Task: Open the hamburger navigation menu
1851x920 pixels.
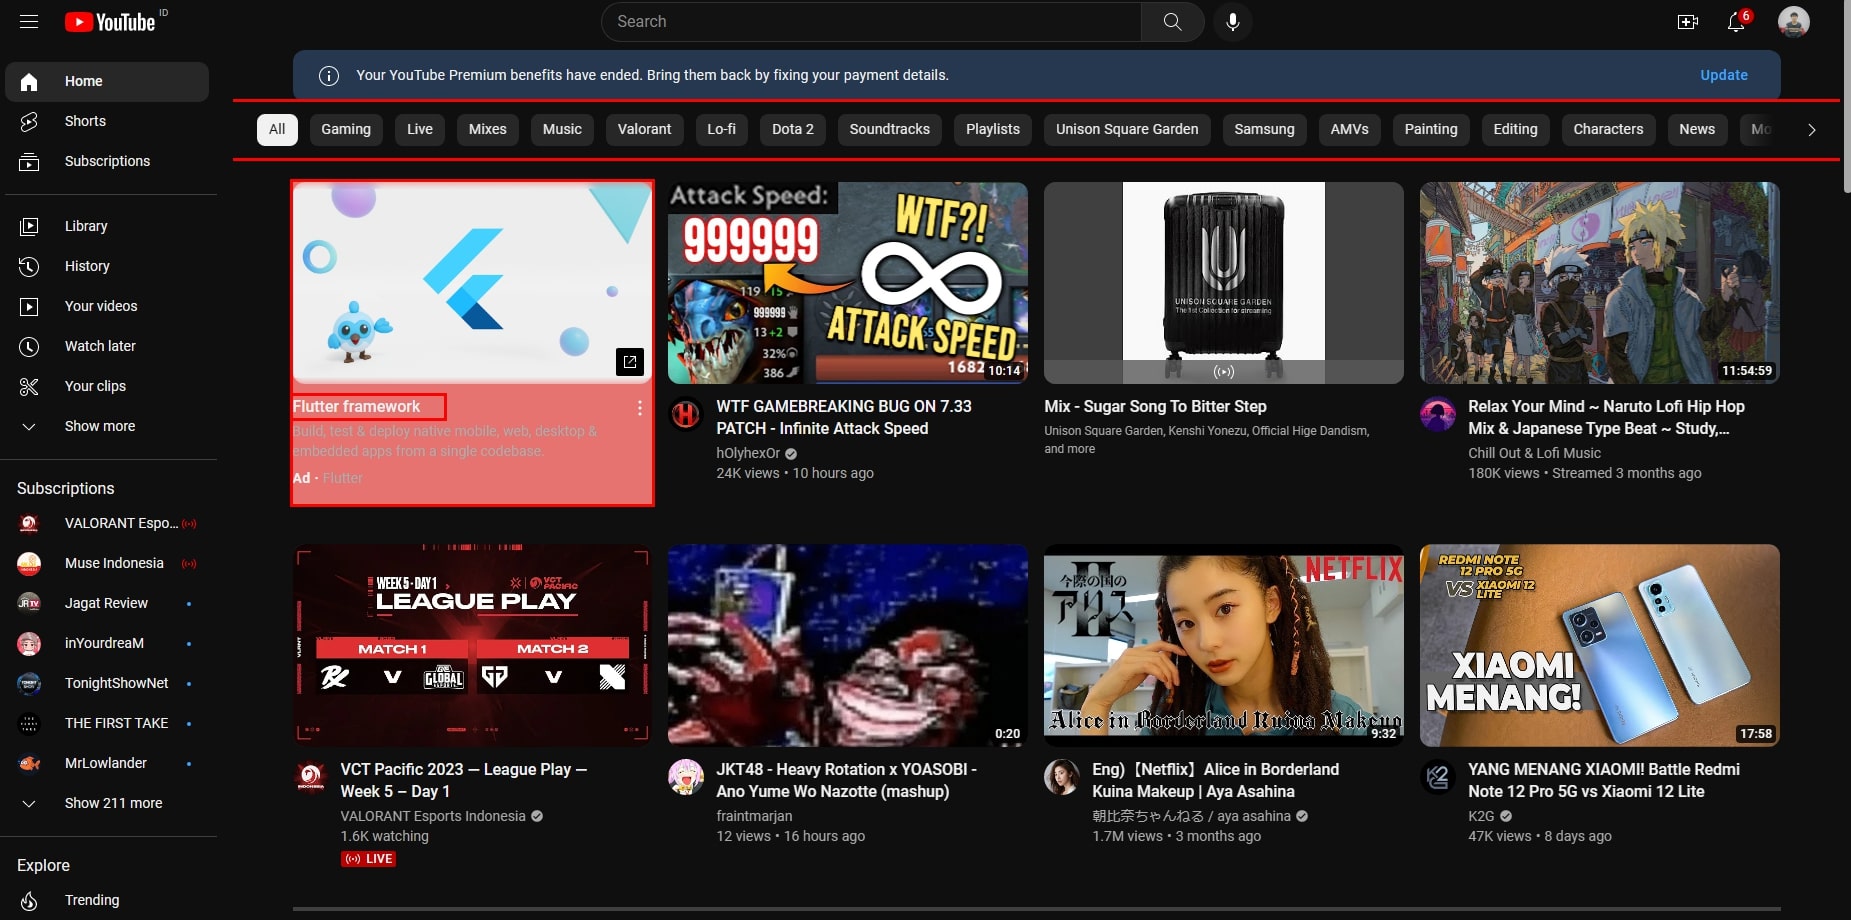Action: pos(28,21)
